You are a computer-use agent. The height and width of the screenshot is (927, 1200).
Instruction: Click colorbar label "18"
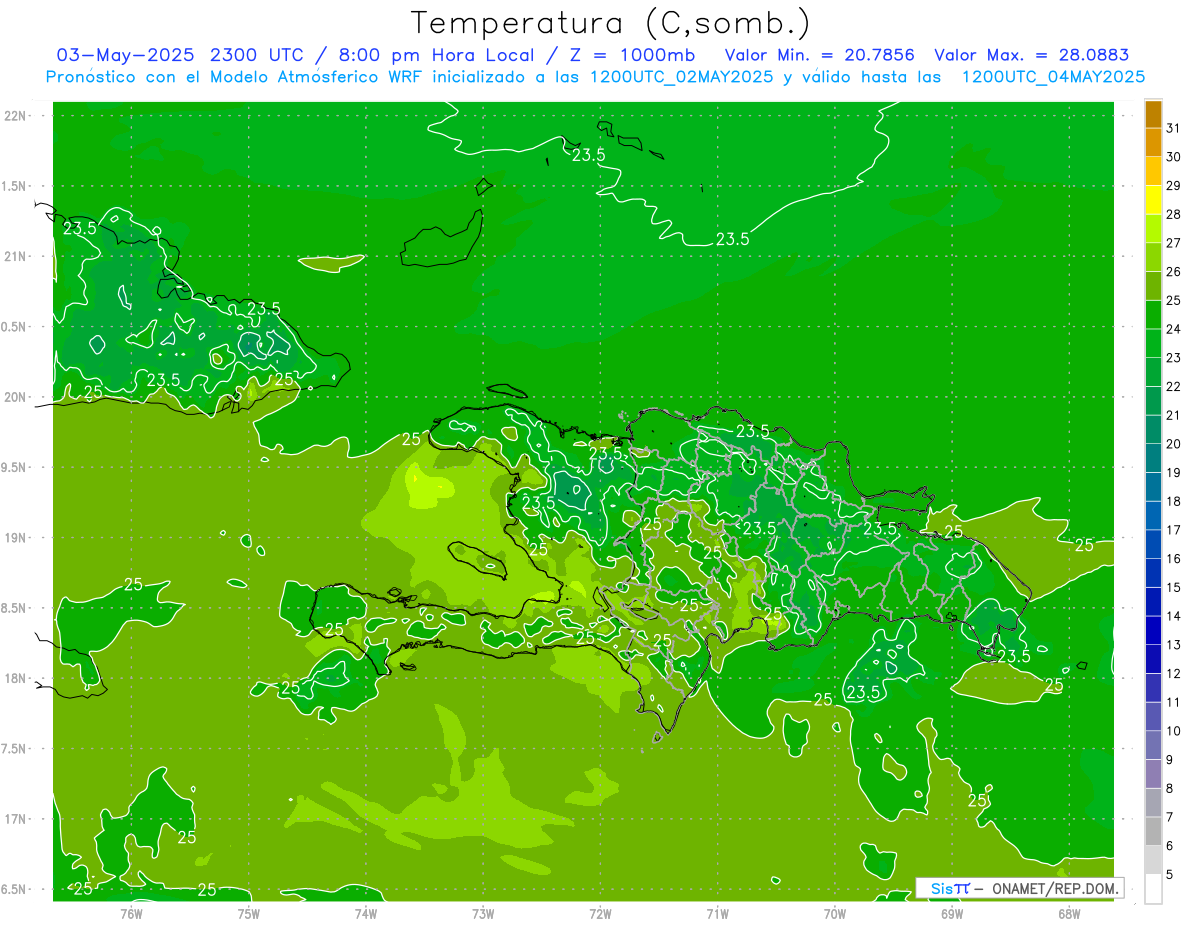pyautogui.click(x=1174, y=501)
